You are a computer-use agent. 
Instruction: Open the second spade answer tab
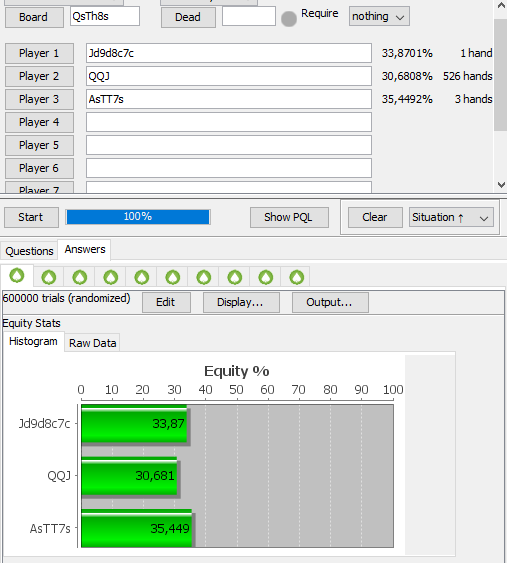pyautogui.click(x=49, y=277)
